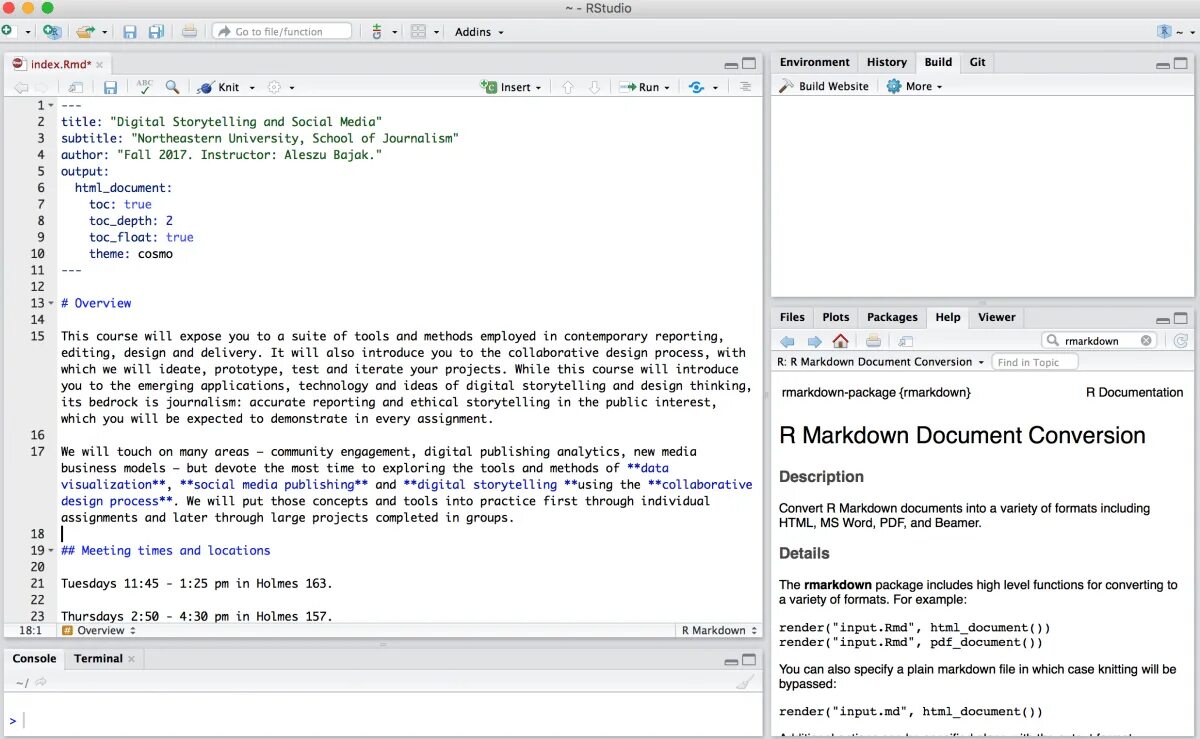Switch to the Terminal tab
This screenshot has height=739, width=1200.
pyautogui.click(x=98, y=658)
